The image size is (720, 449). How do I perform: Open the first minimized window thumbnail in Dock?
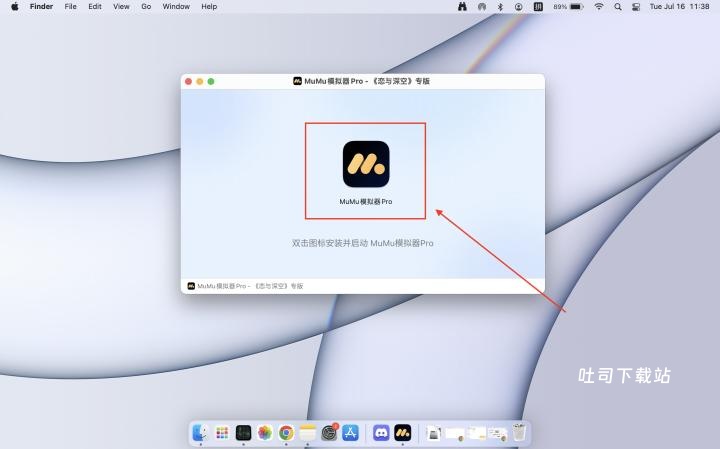point(455,433)
